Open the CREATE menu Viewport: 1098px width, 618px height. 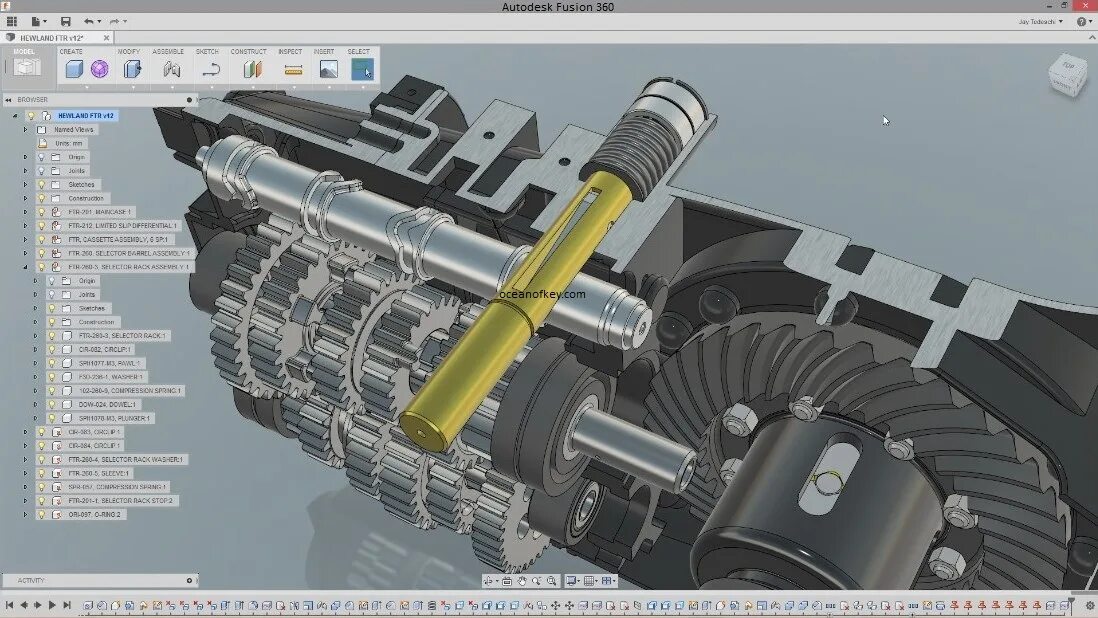click(71, 52)
